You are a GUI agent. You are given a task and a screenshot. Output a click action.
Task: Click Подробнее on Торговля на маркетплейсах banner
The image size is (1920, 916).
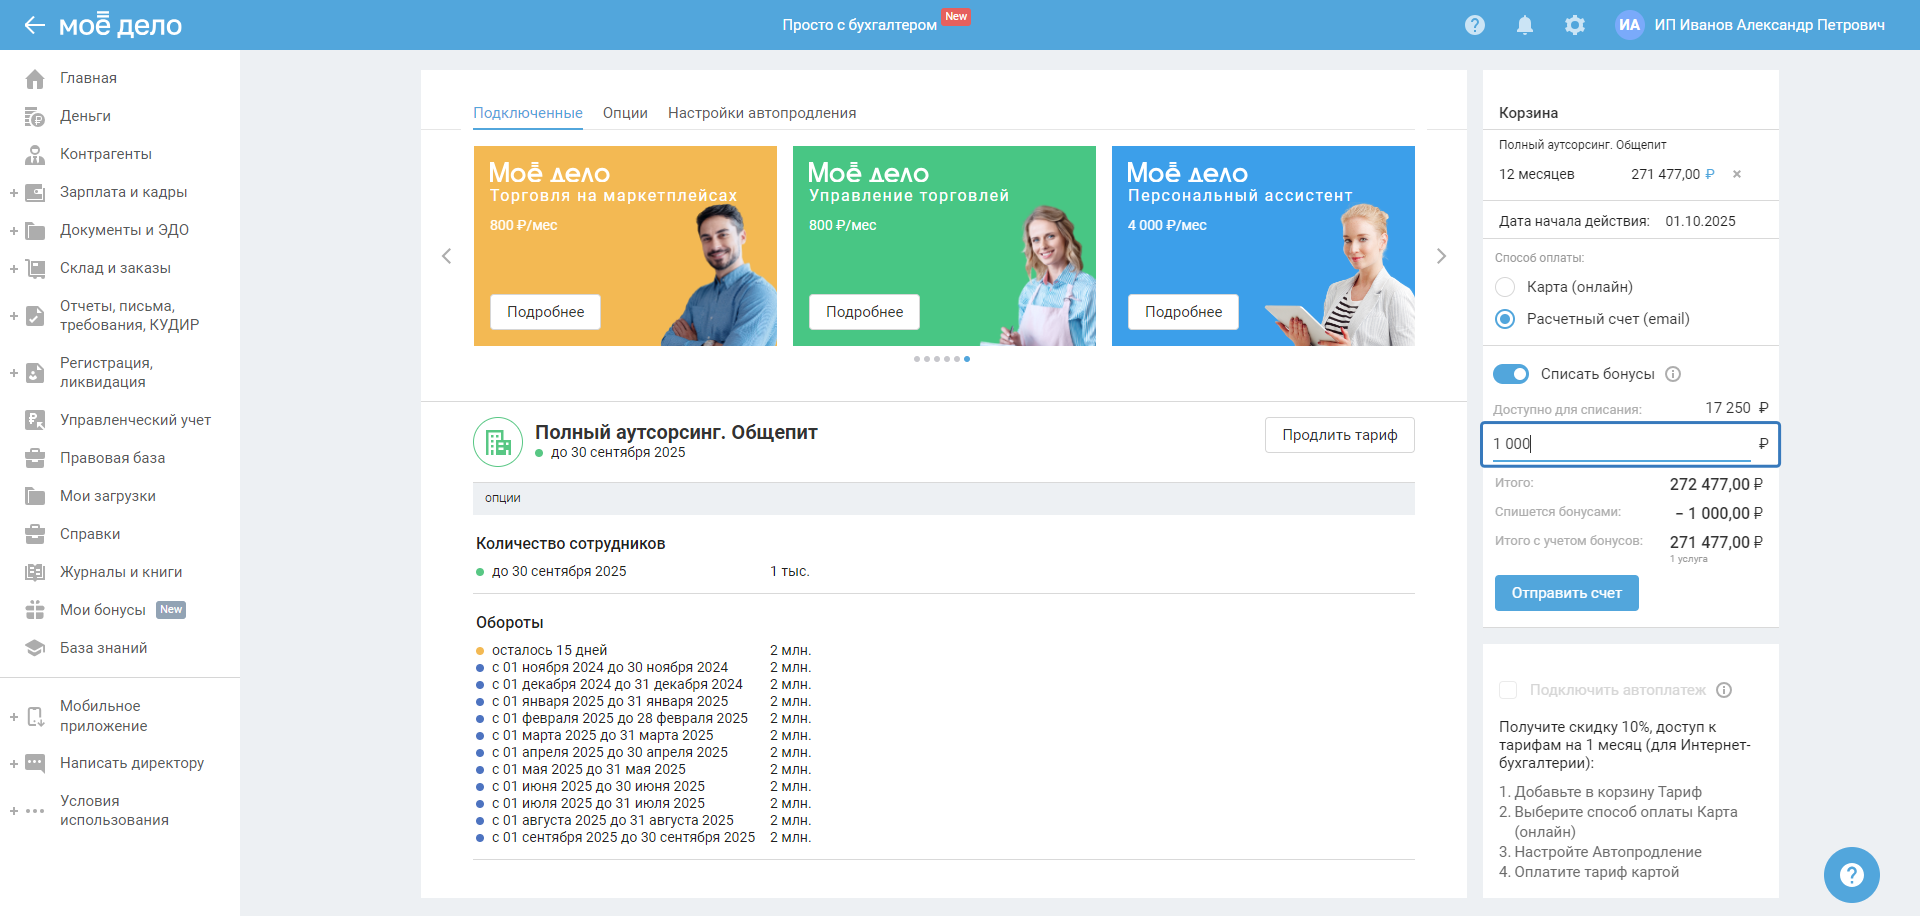[545, 312]
